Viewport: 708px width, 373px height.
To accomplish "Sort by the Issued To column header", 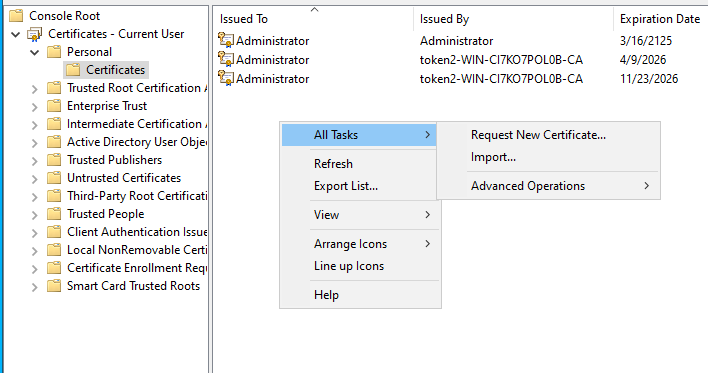I will tap(313, 19).
